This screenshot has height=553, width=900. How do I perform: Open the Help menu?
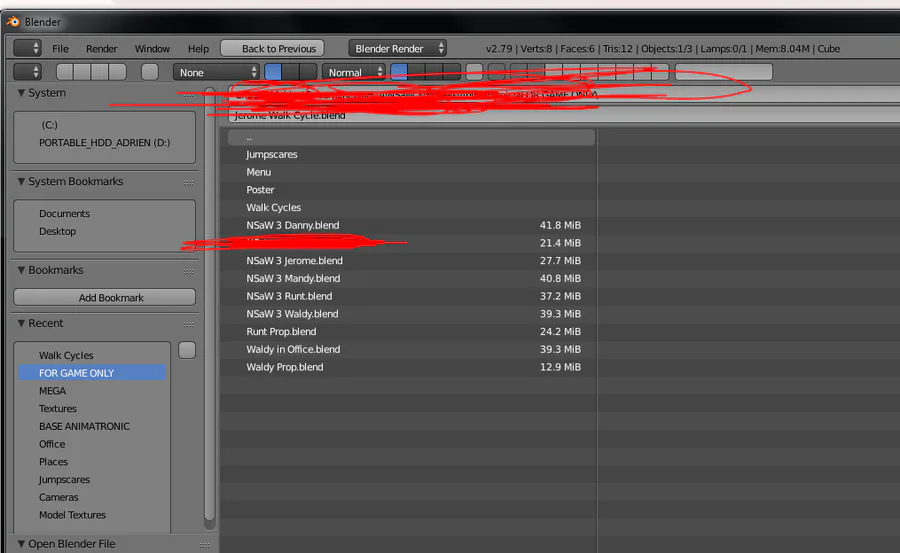(198, 49)
